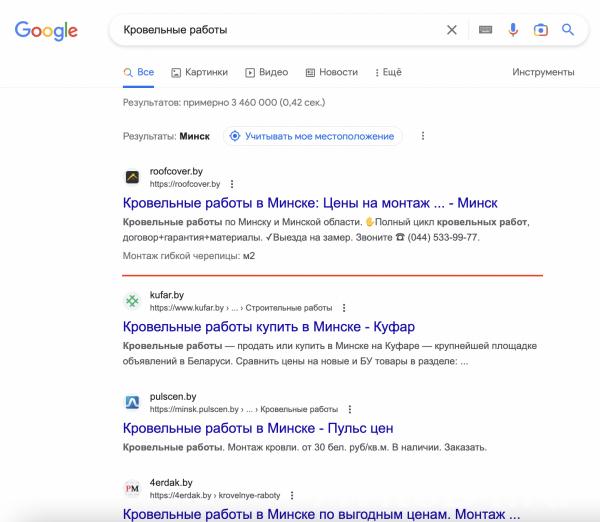This screenshot has width=600, height=522.
Task: Switch to the Видео tab
Action: coord(267,72)
